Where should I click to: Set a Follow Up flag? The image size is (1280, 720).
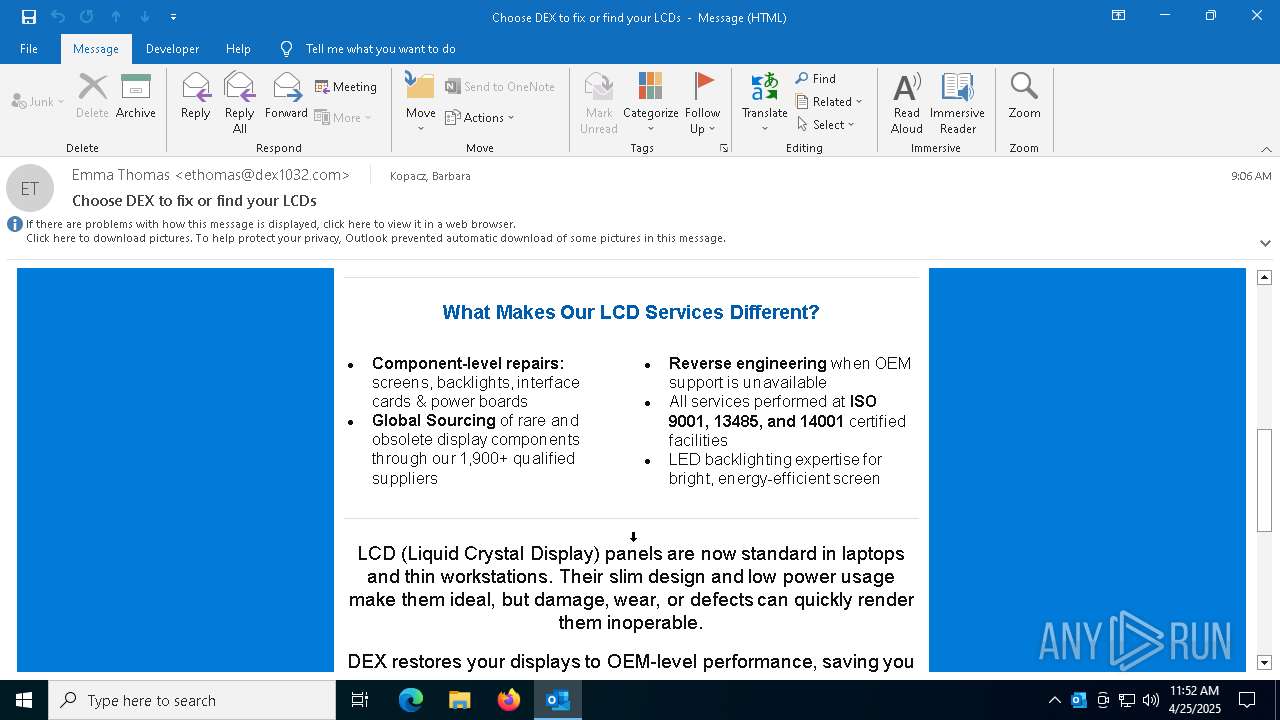click(703, 103)
